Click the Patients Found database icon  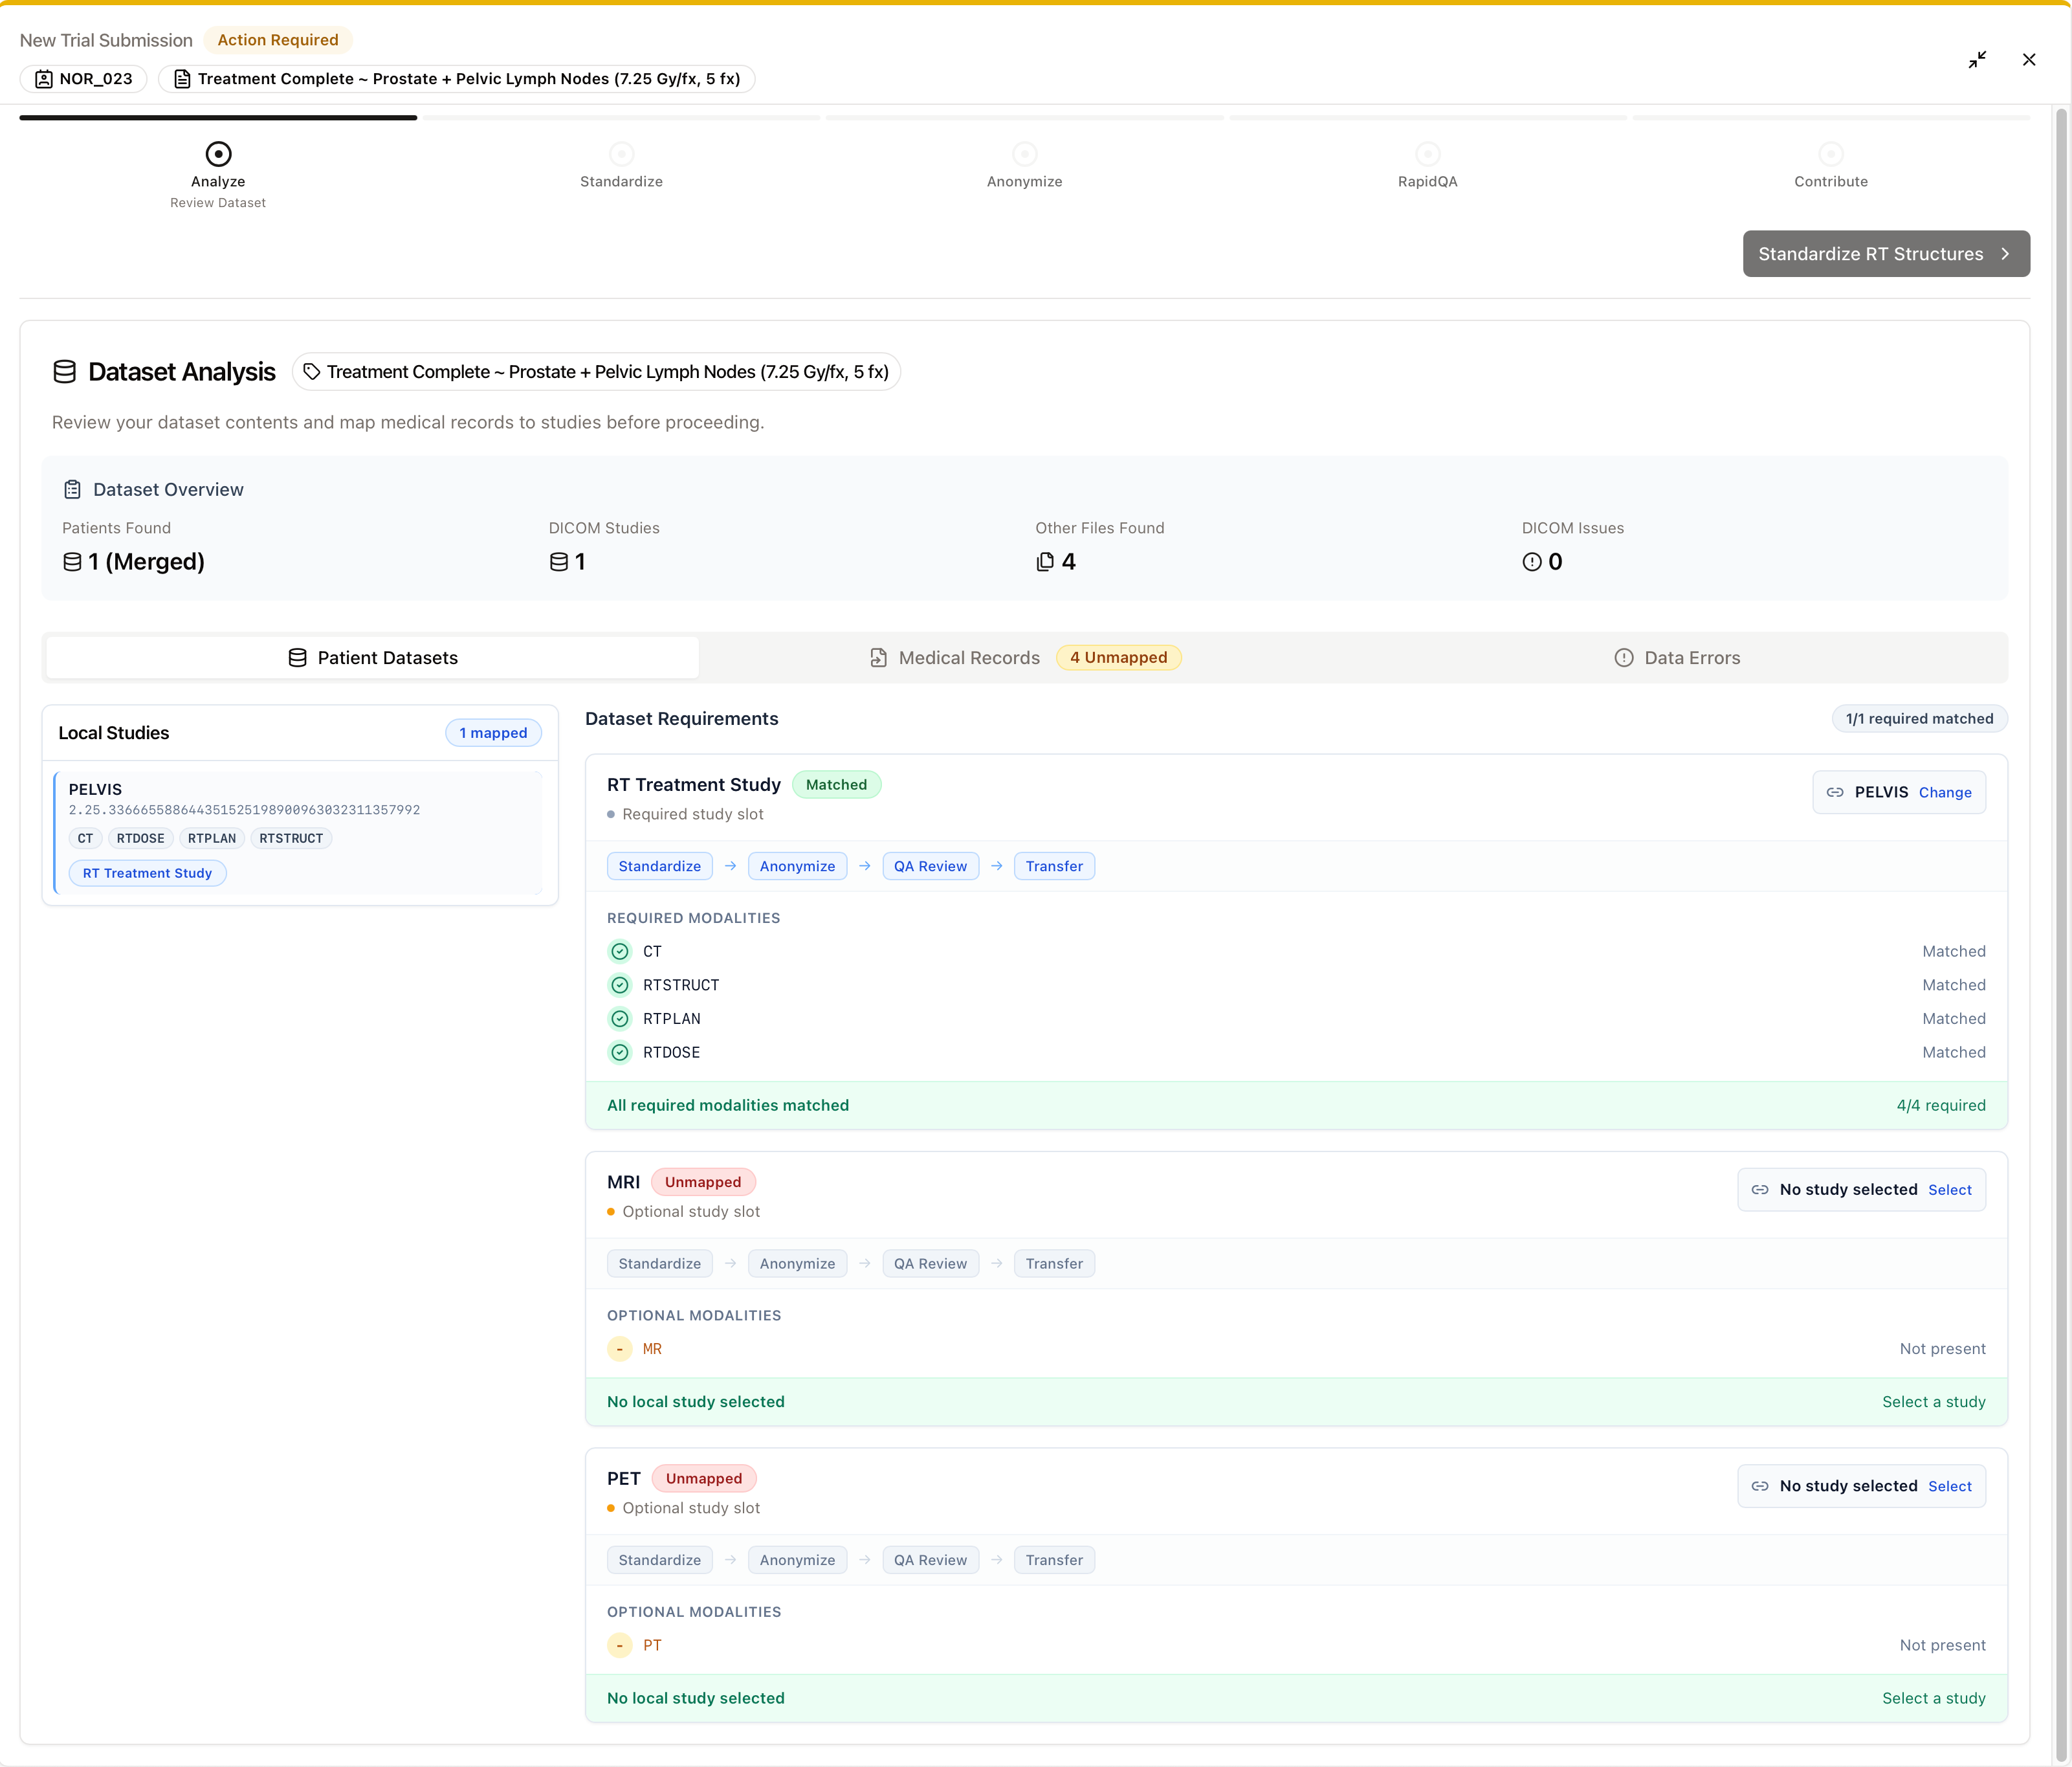point(72,562)
